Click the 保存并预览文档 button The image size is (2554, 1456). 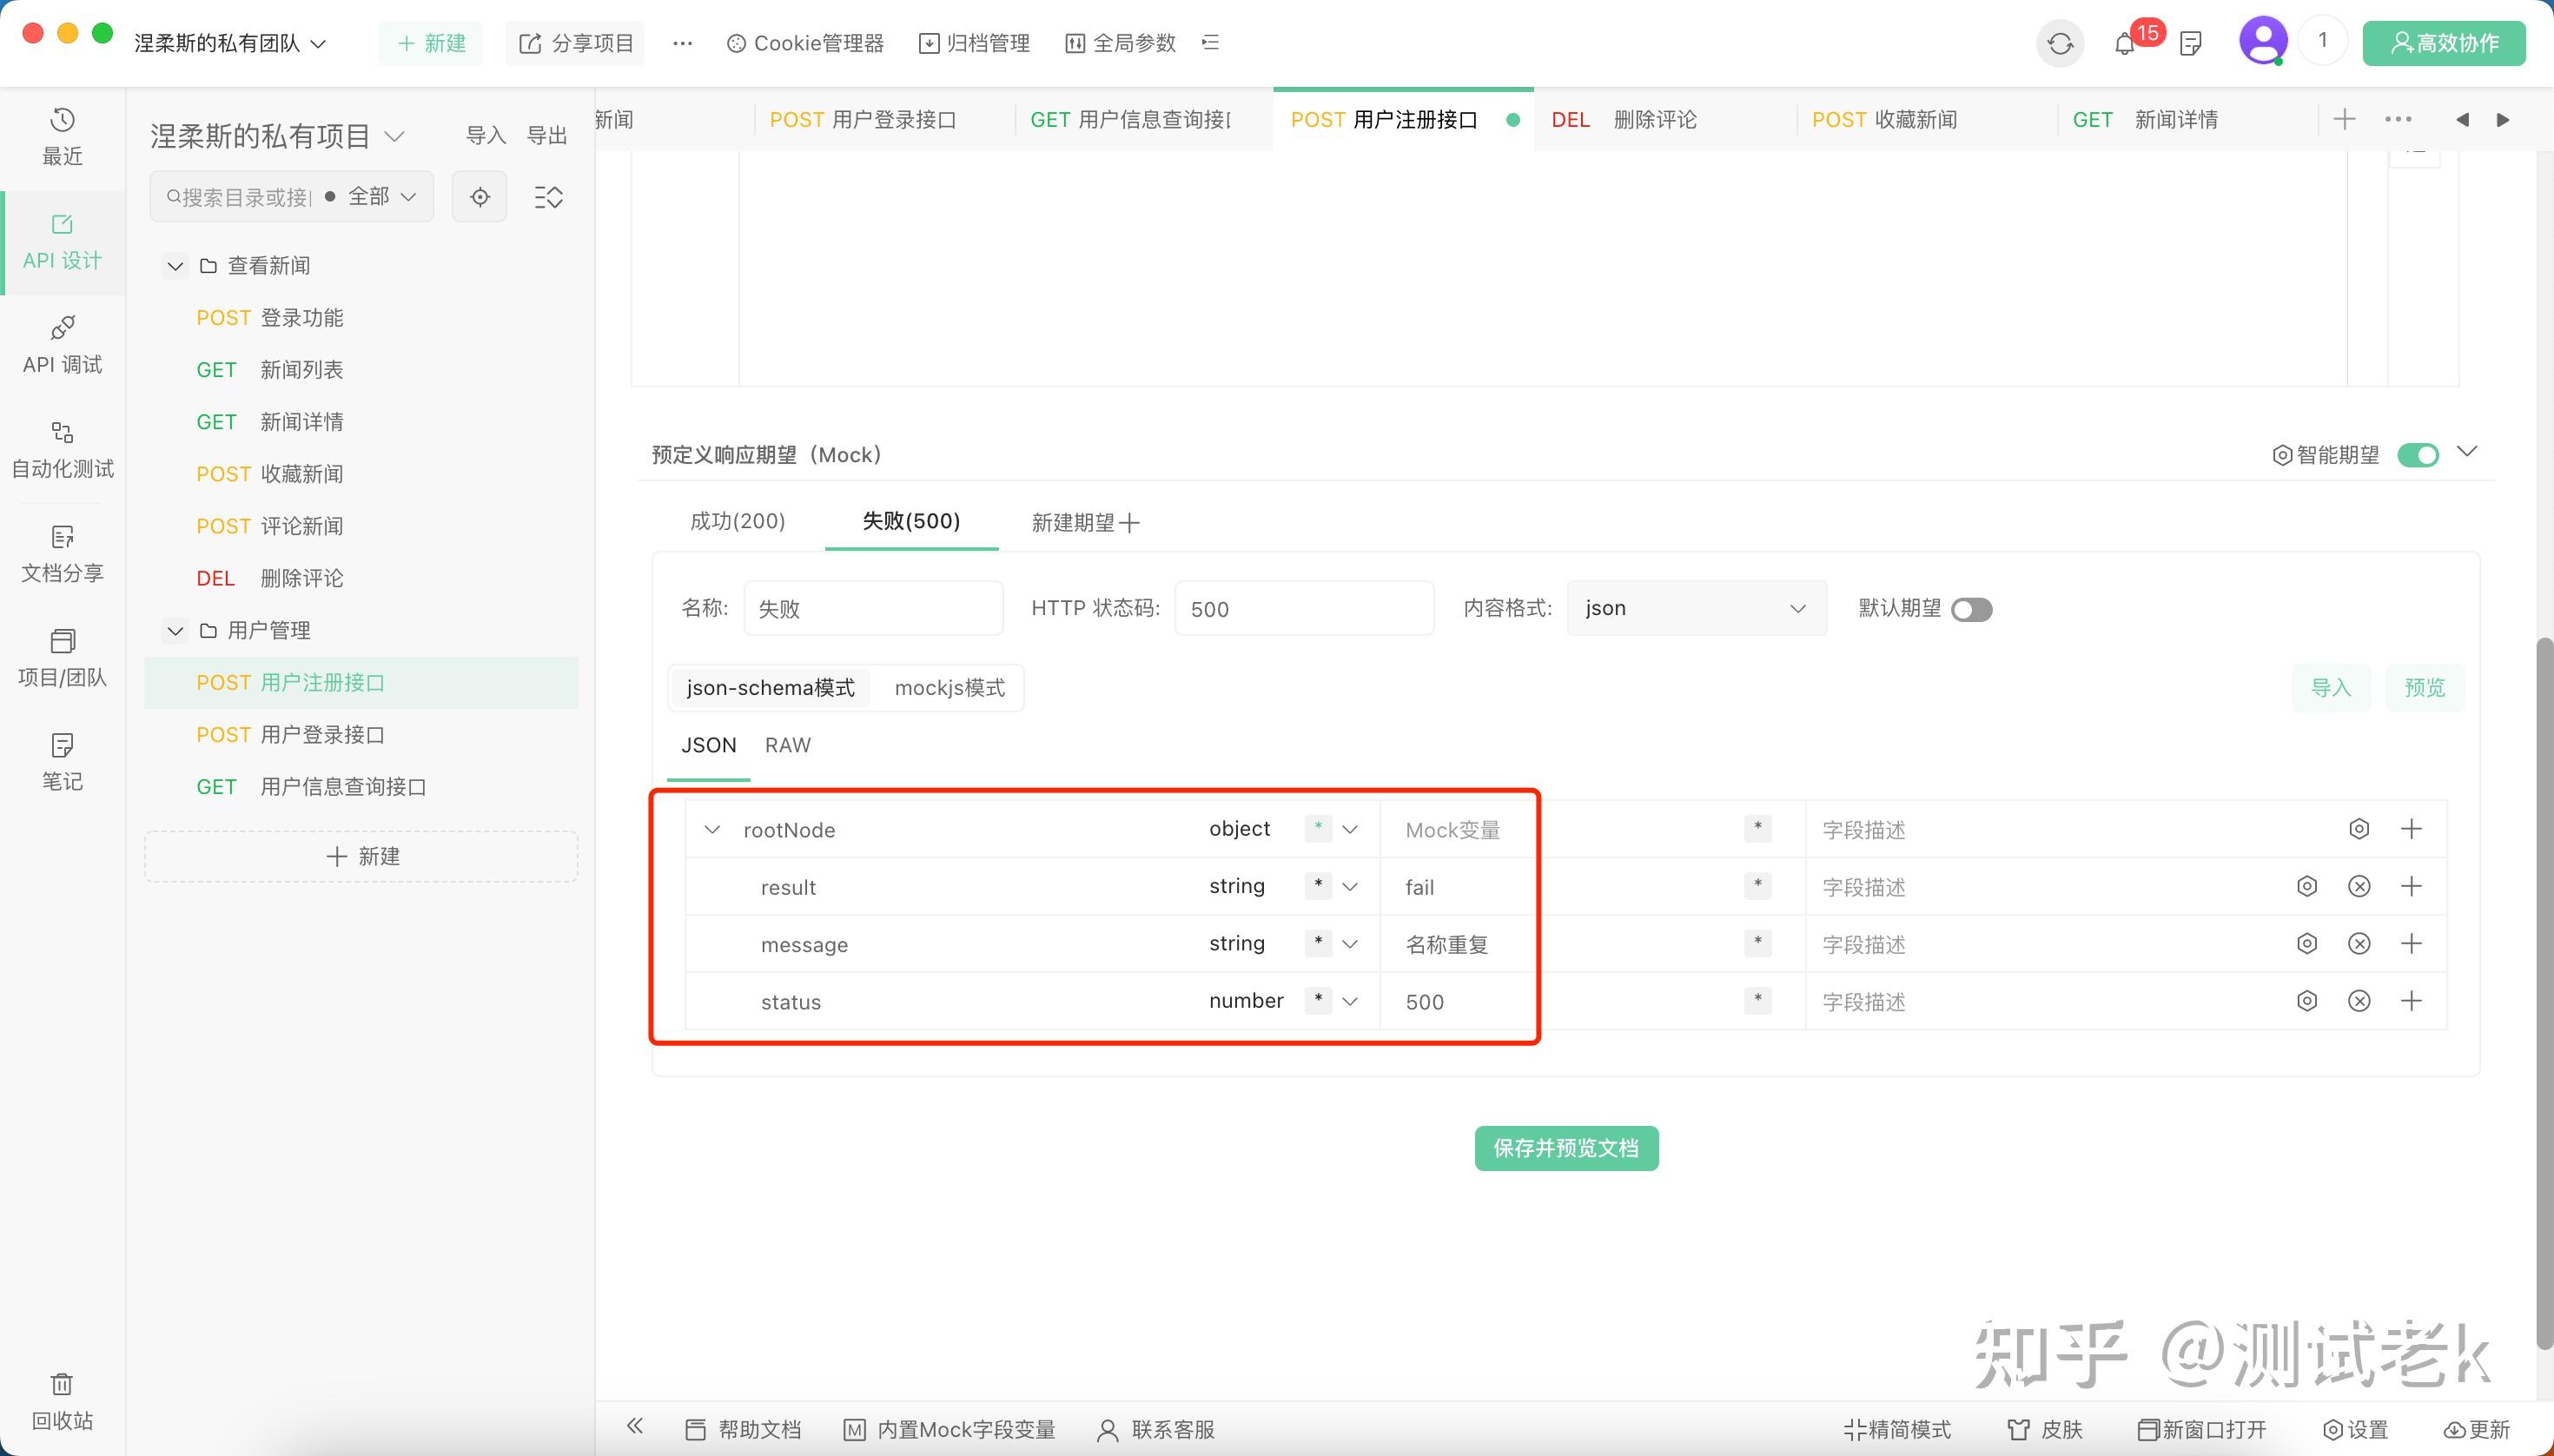coord(1565,1148)
